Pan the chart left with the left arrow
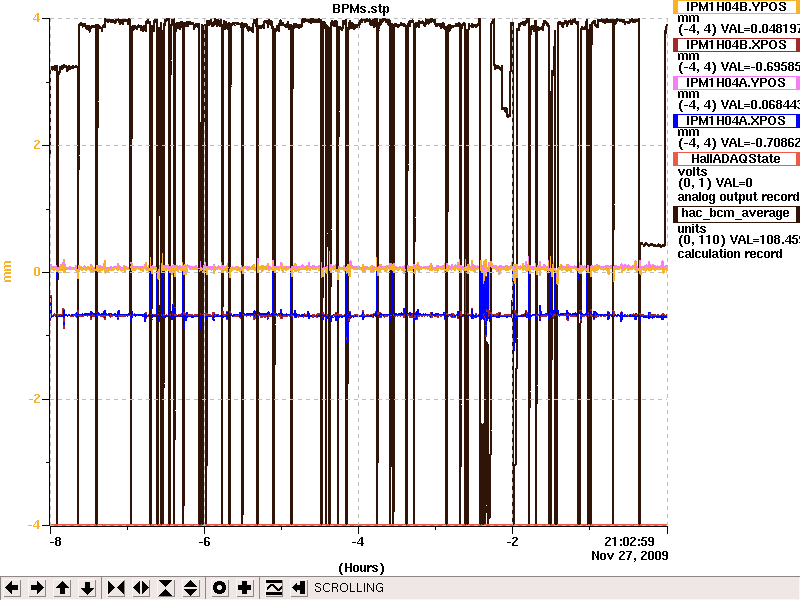 point(12,588)
